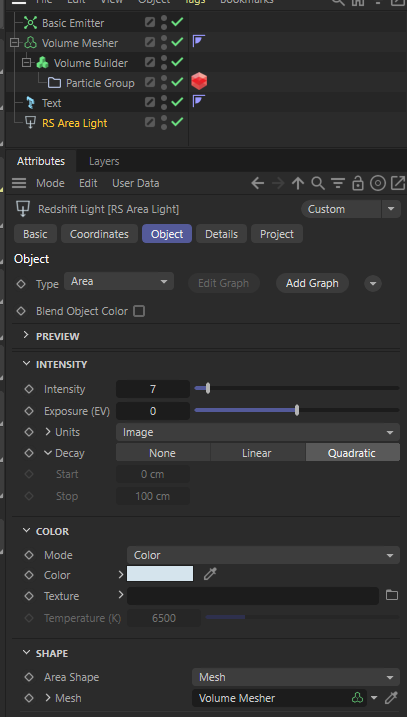Go up one level with the up arrow

(x=298, y=183)
